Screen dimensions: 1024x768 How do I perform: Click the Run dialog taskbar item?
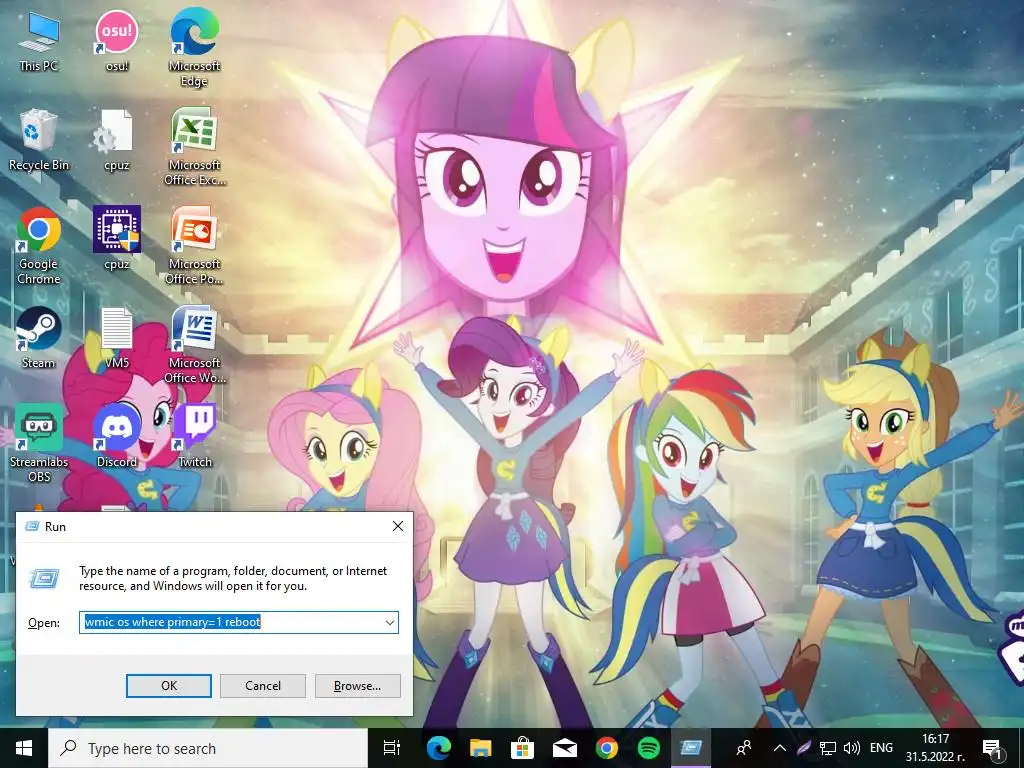point(690,748)
